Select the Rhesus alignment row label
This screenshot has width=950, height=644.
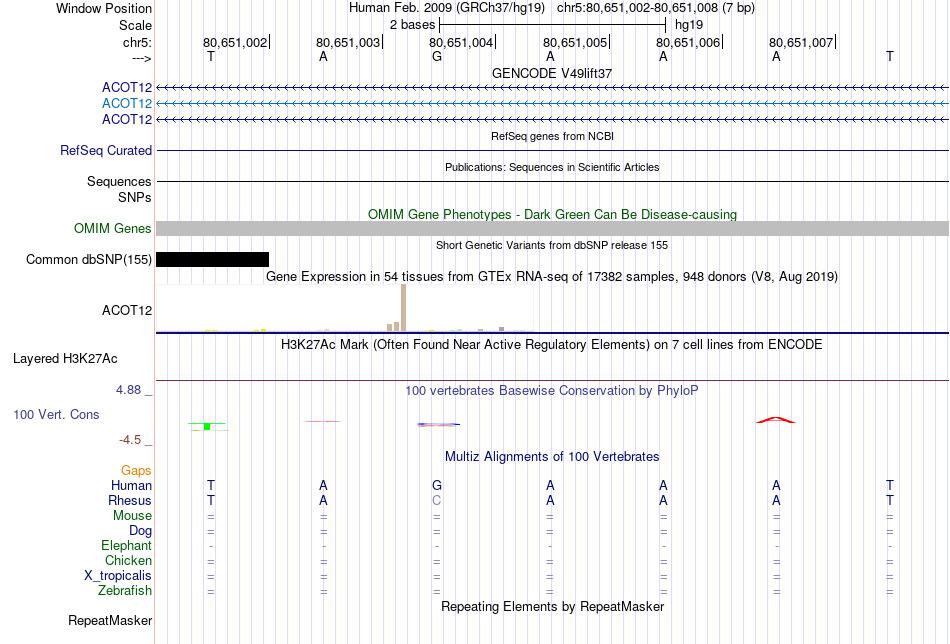point(130,500)
